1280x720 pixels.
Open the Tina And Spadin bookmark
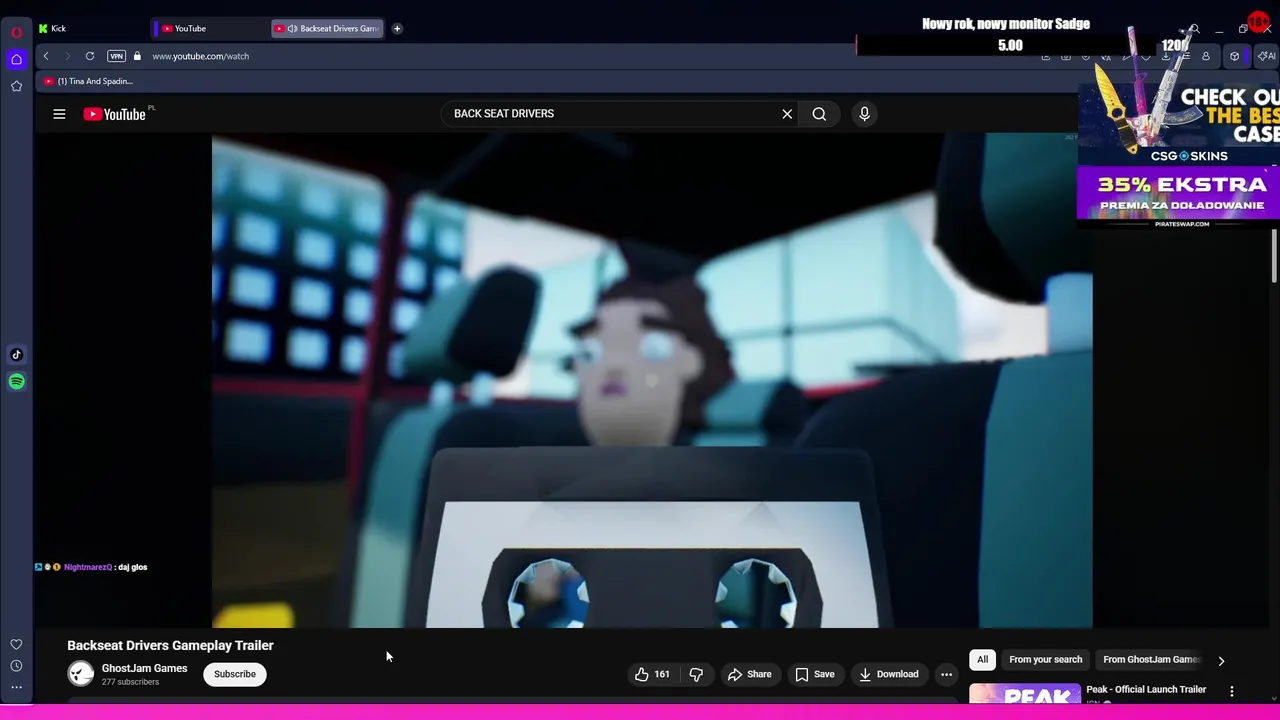[x=88, y=81]
